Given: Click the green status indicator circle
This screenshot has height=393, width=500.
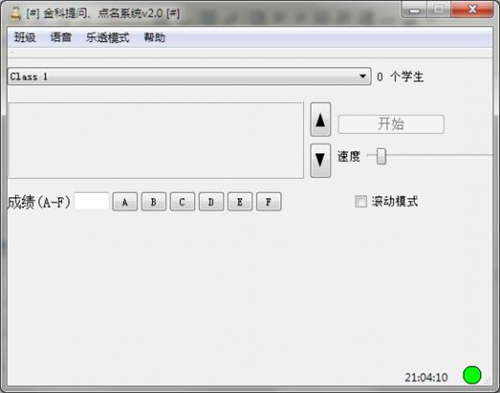Looking at the screenshot, I should click(472, 375).
